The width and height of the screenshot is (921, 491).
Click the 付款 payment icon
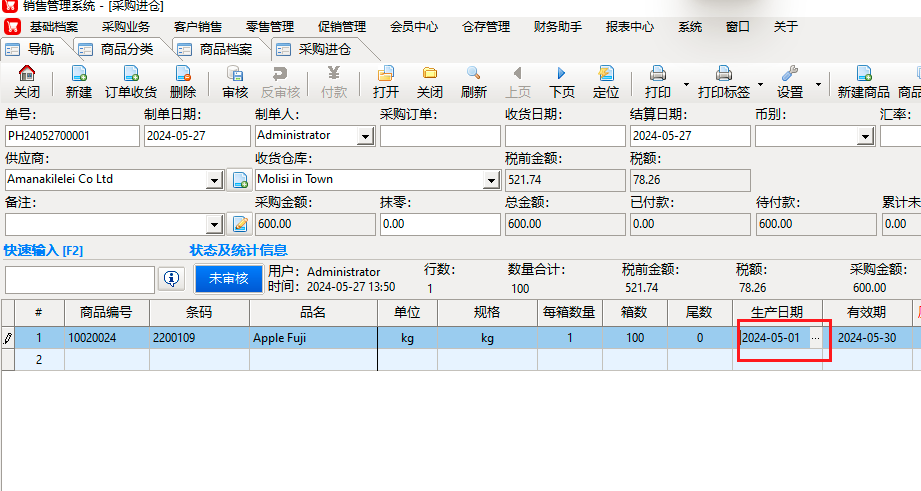click(x=334, y=82)
